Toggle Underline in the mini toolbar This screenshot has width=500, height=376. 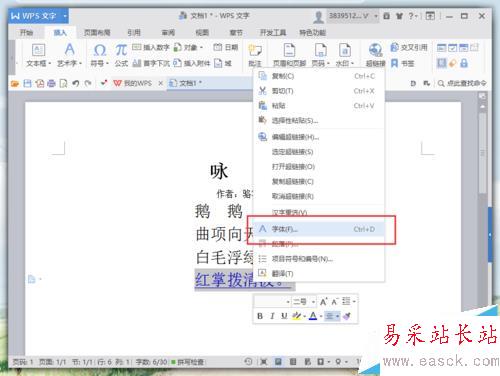click(284, 316)
